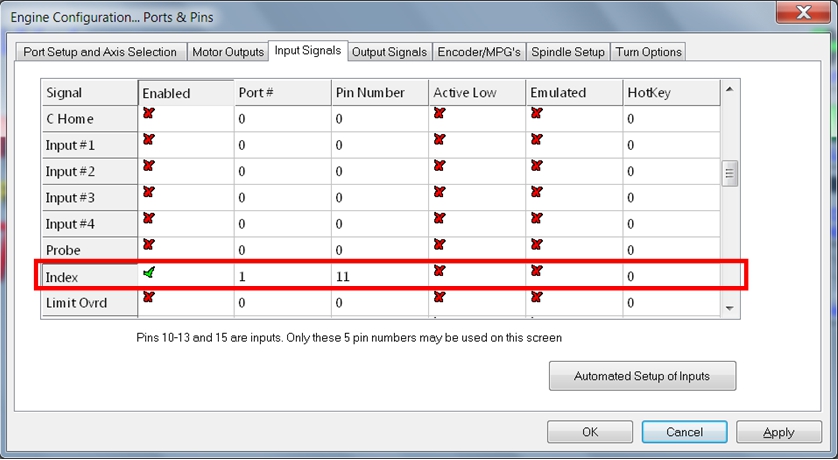Enable the Probe signal red X
The image size is (838, 460).
149,243
